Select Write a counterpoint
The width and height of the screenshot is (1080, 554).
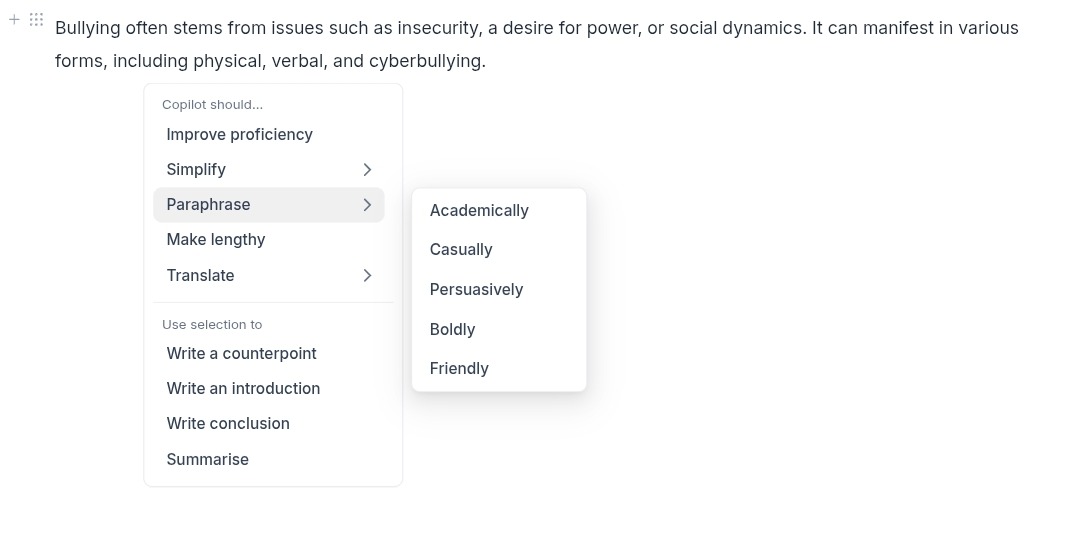click(x=269, y=353)
